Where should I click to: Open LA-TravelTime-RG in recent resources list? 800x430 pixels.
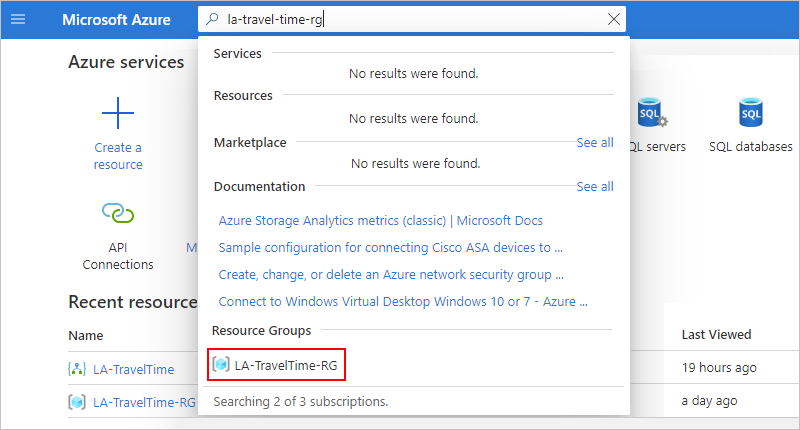coord(144,402)
